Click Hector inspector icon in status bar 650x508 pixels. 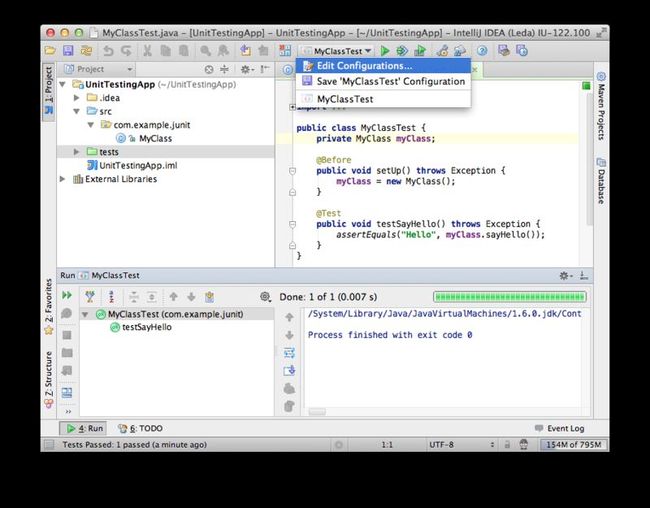click(524, 445)
